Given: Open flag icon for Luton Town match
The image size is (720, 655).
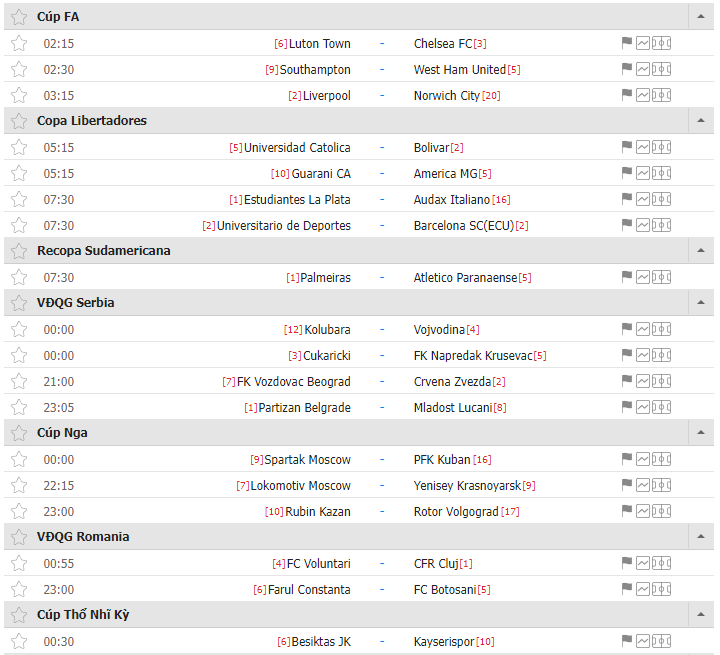Looking at the screenshot, I should point(626,43).
